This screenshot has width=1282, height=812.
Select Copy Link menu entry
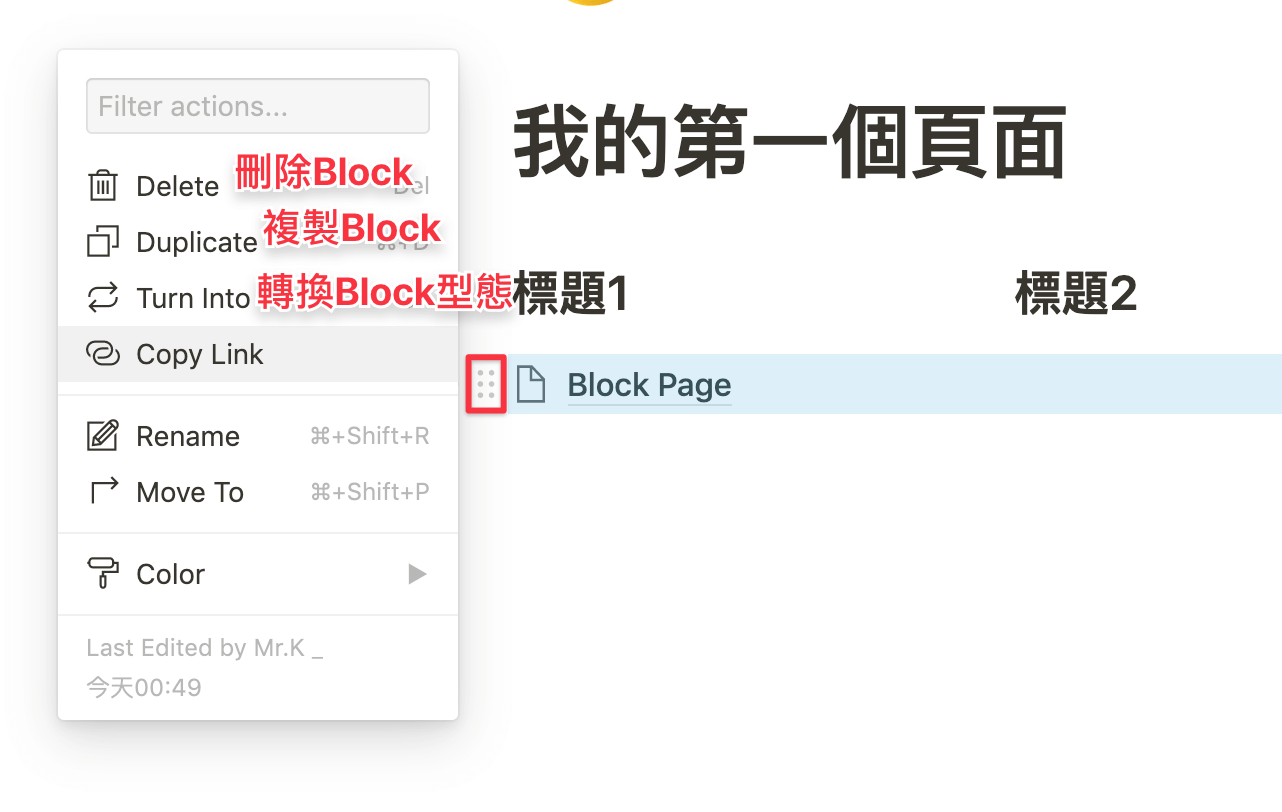click(200, 354)
